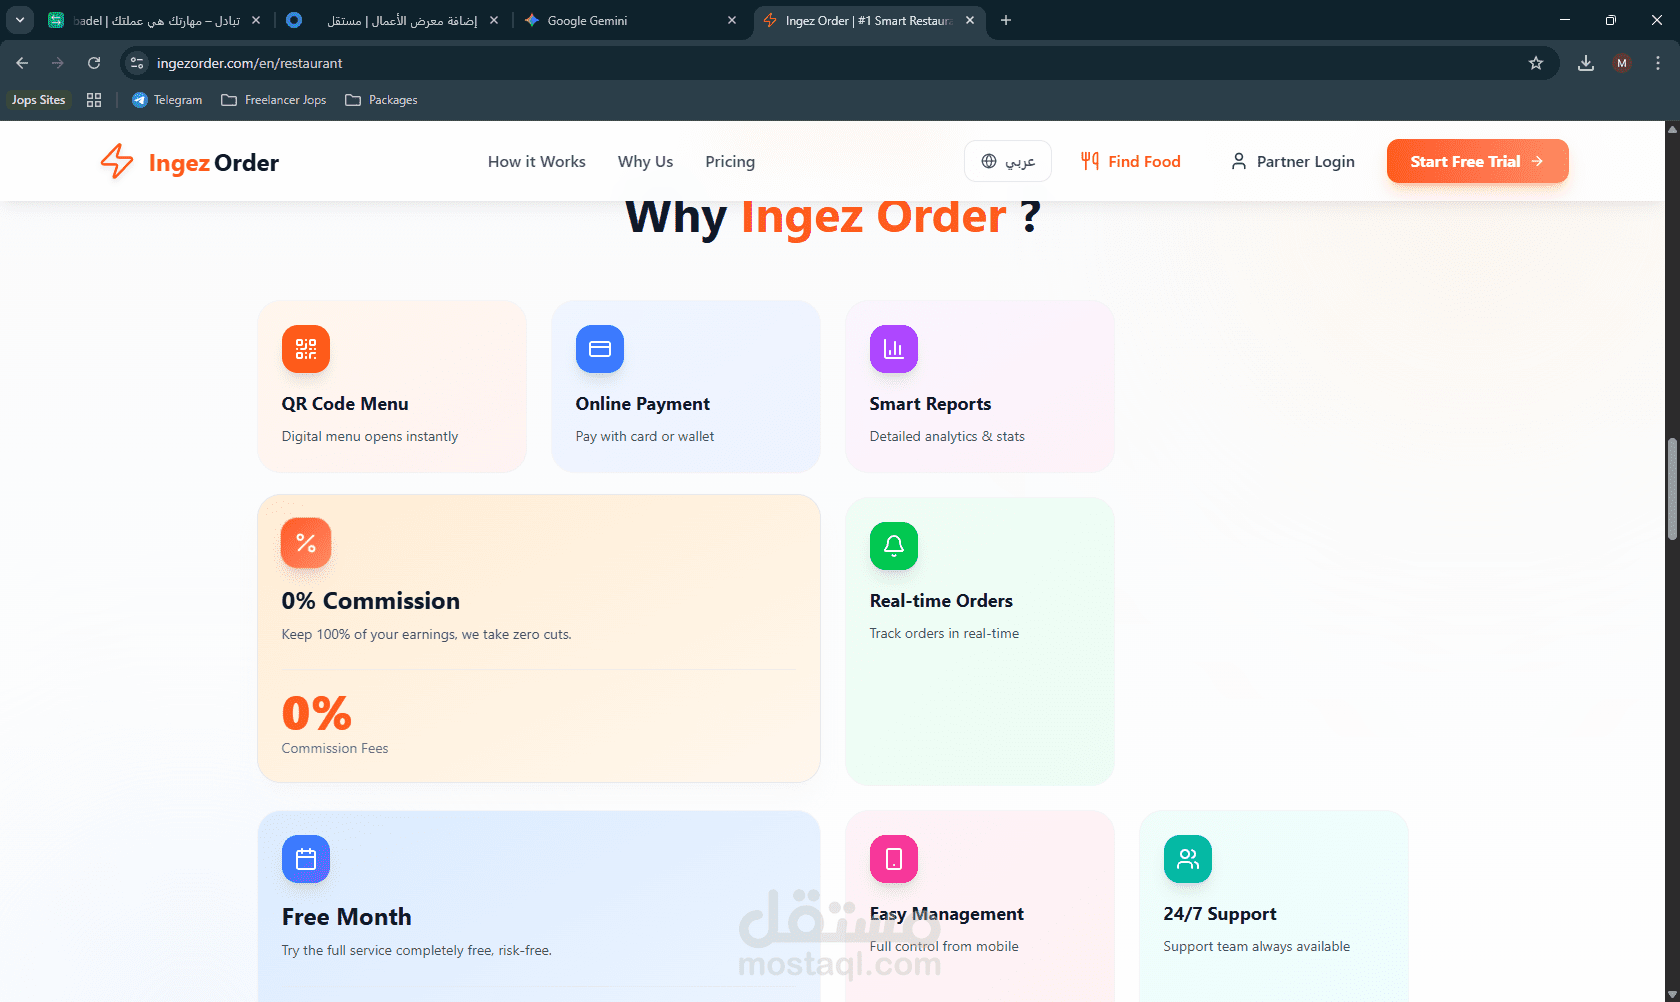Click the 24/7 Support heading
Viewport: 1680px width, 1002px height.
[x=1220, y=914]
